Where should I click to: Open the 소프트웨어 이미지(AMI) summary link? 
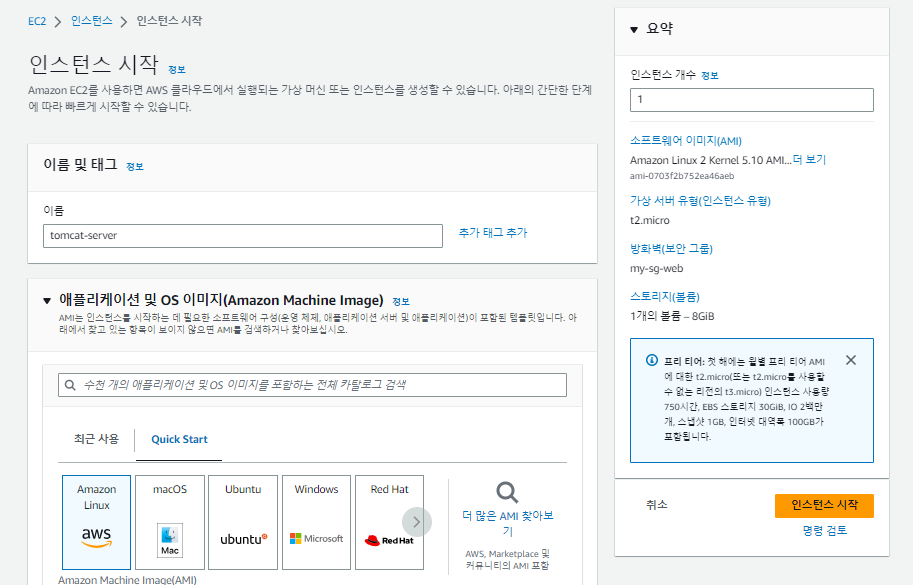click(x=686, y=141)
